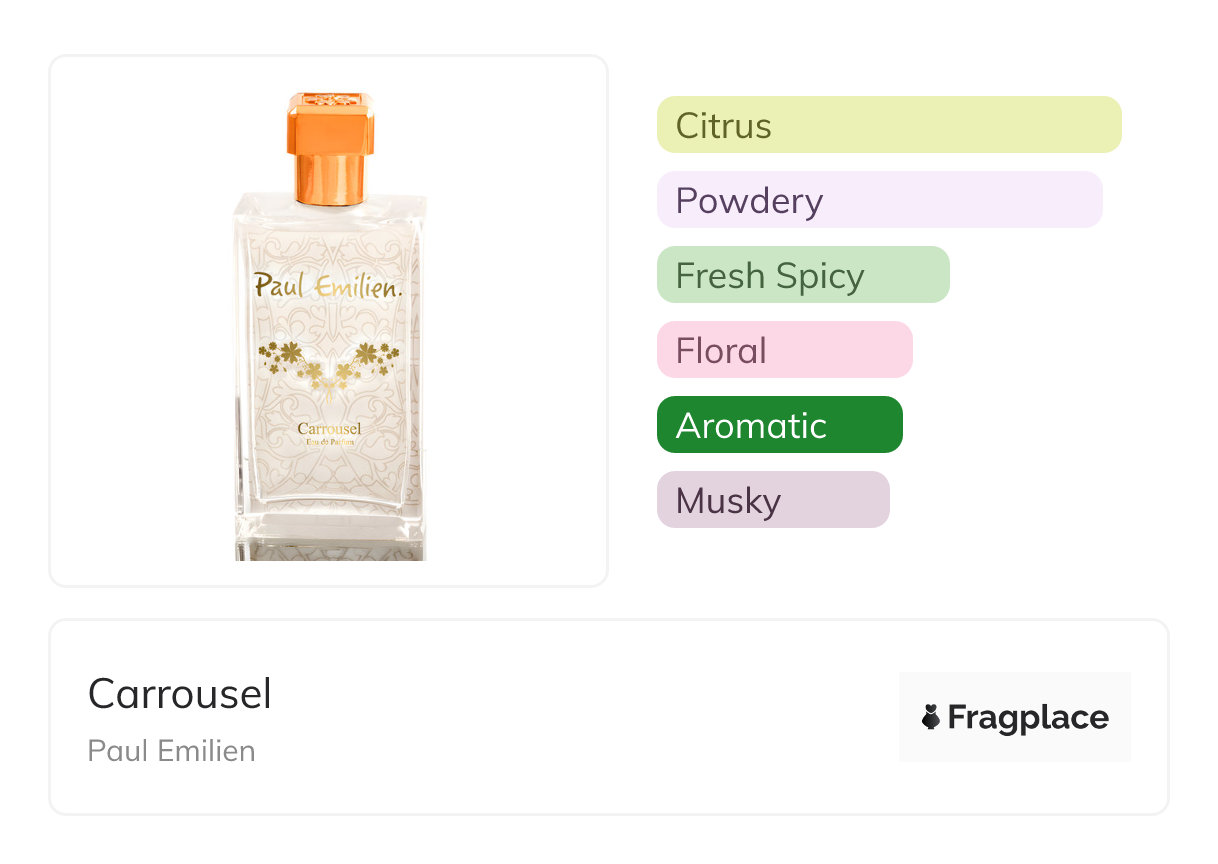The image size is (1218, 864).
Task: Pick the pink Floral accord bar
Action: [x=784, y=350]
